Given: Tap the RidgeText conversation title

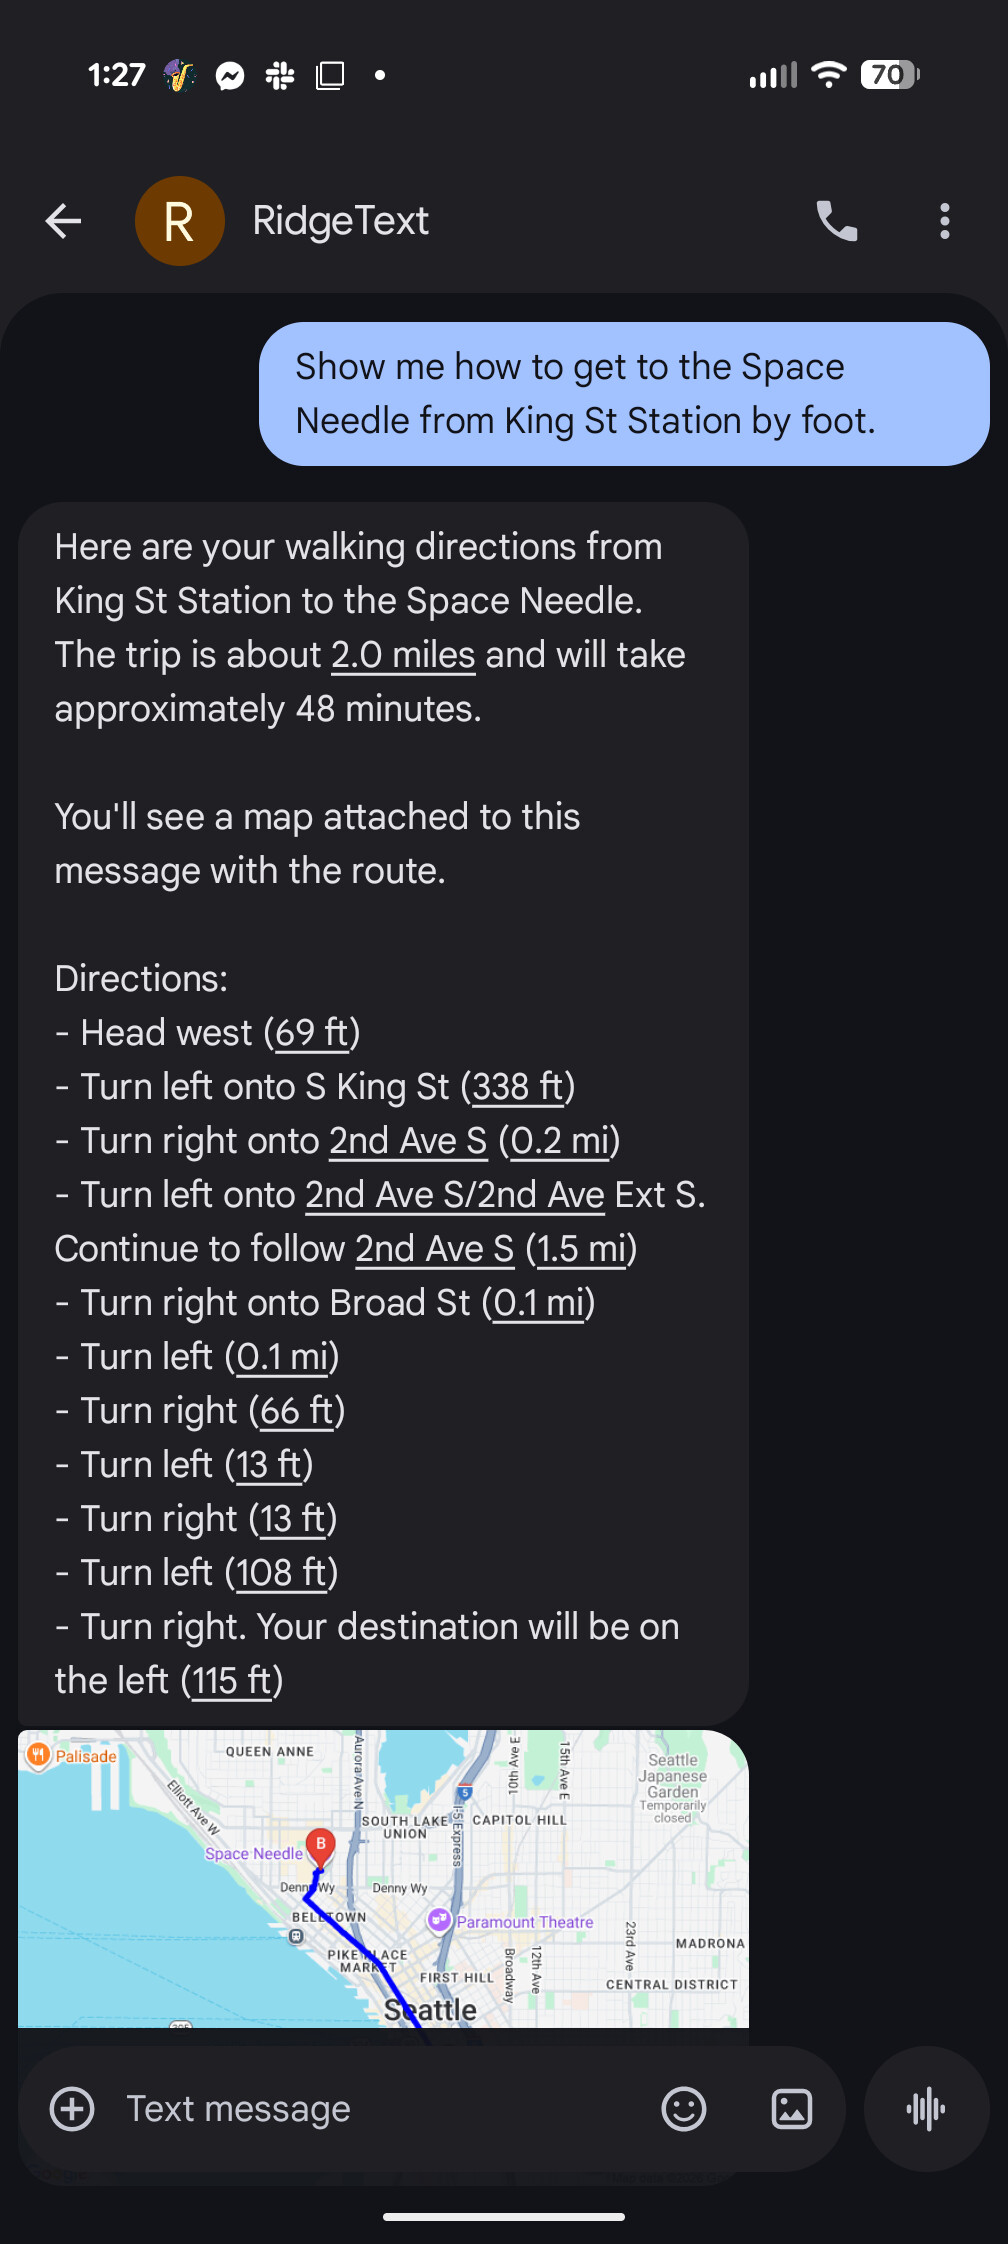Looking at the screenshot, I should pyautogui.click(x=340, y=221).
